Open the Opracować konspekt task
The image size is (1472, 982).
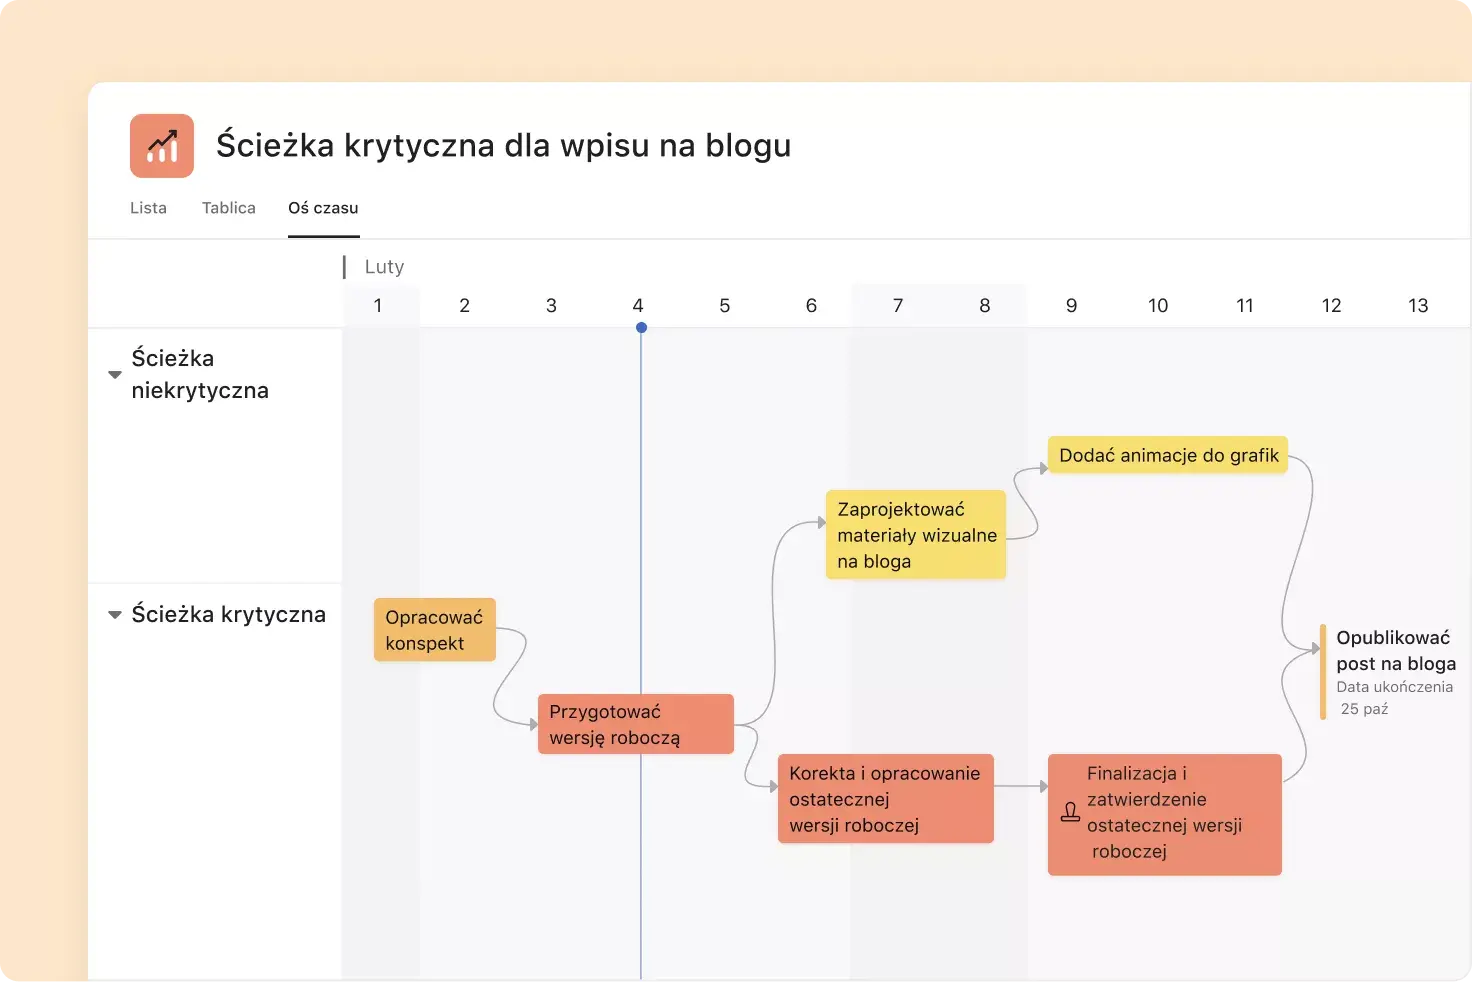click(435, 630)
